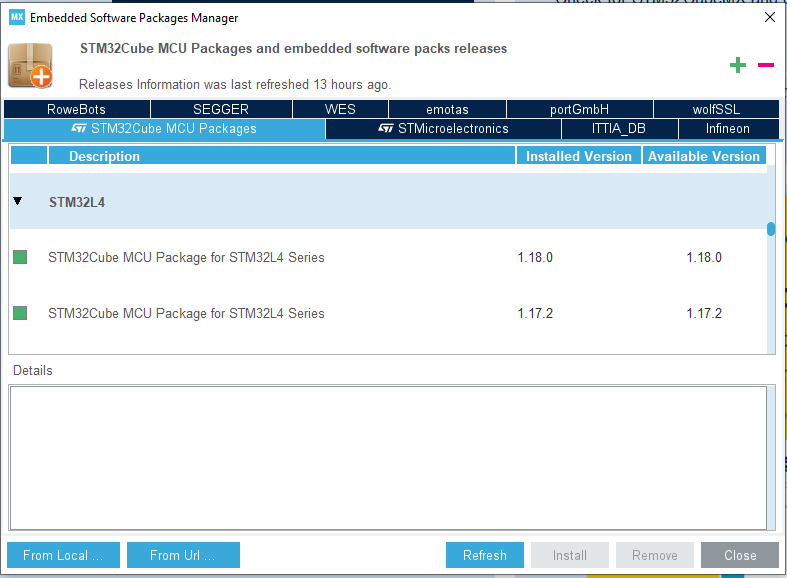This screenshot has width=787, height=578.
Task: Select the emotas tab
Action: point(447,109)
